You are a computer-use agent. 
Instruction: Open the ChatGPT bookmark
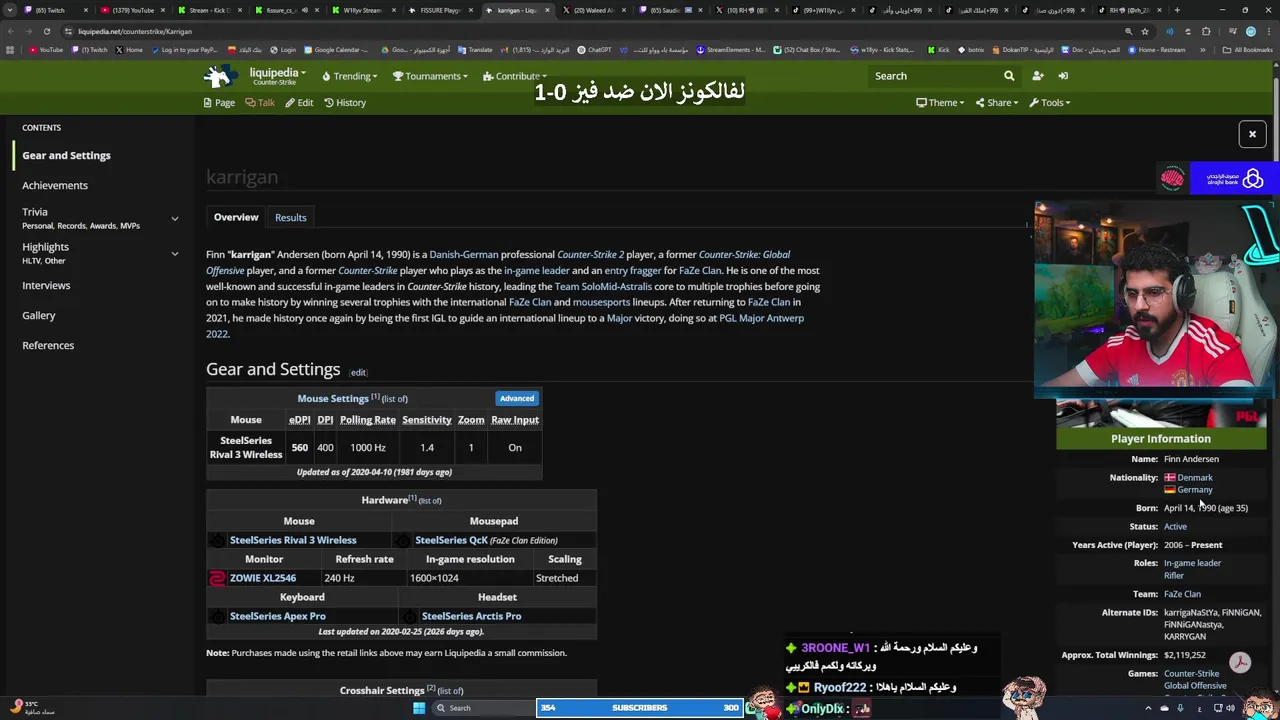point(595,50)
